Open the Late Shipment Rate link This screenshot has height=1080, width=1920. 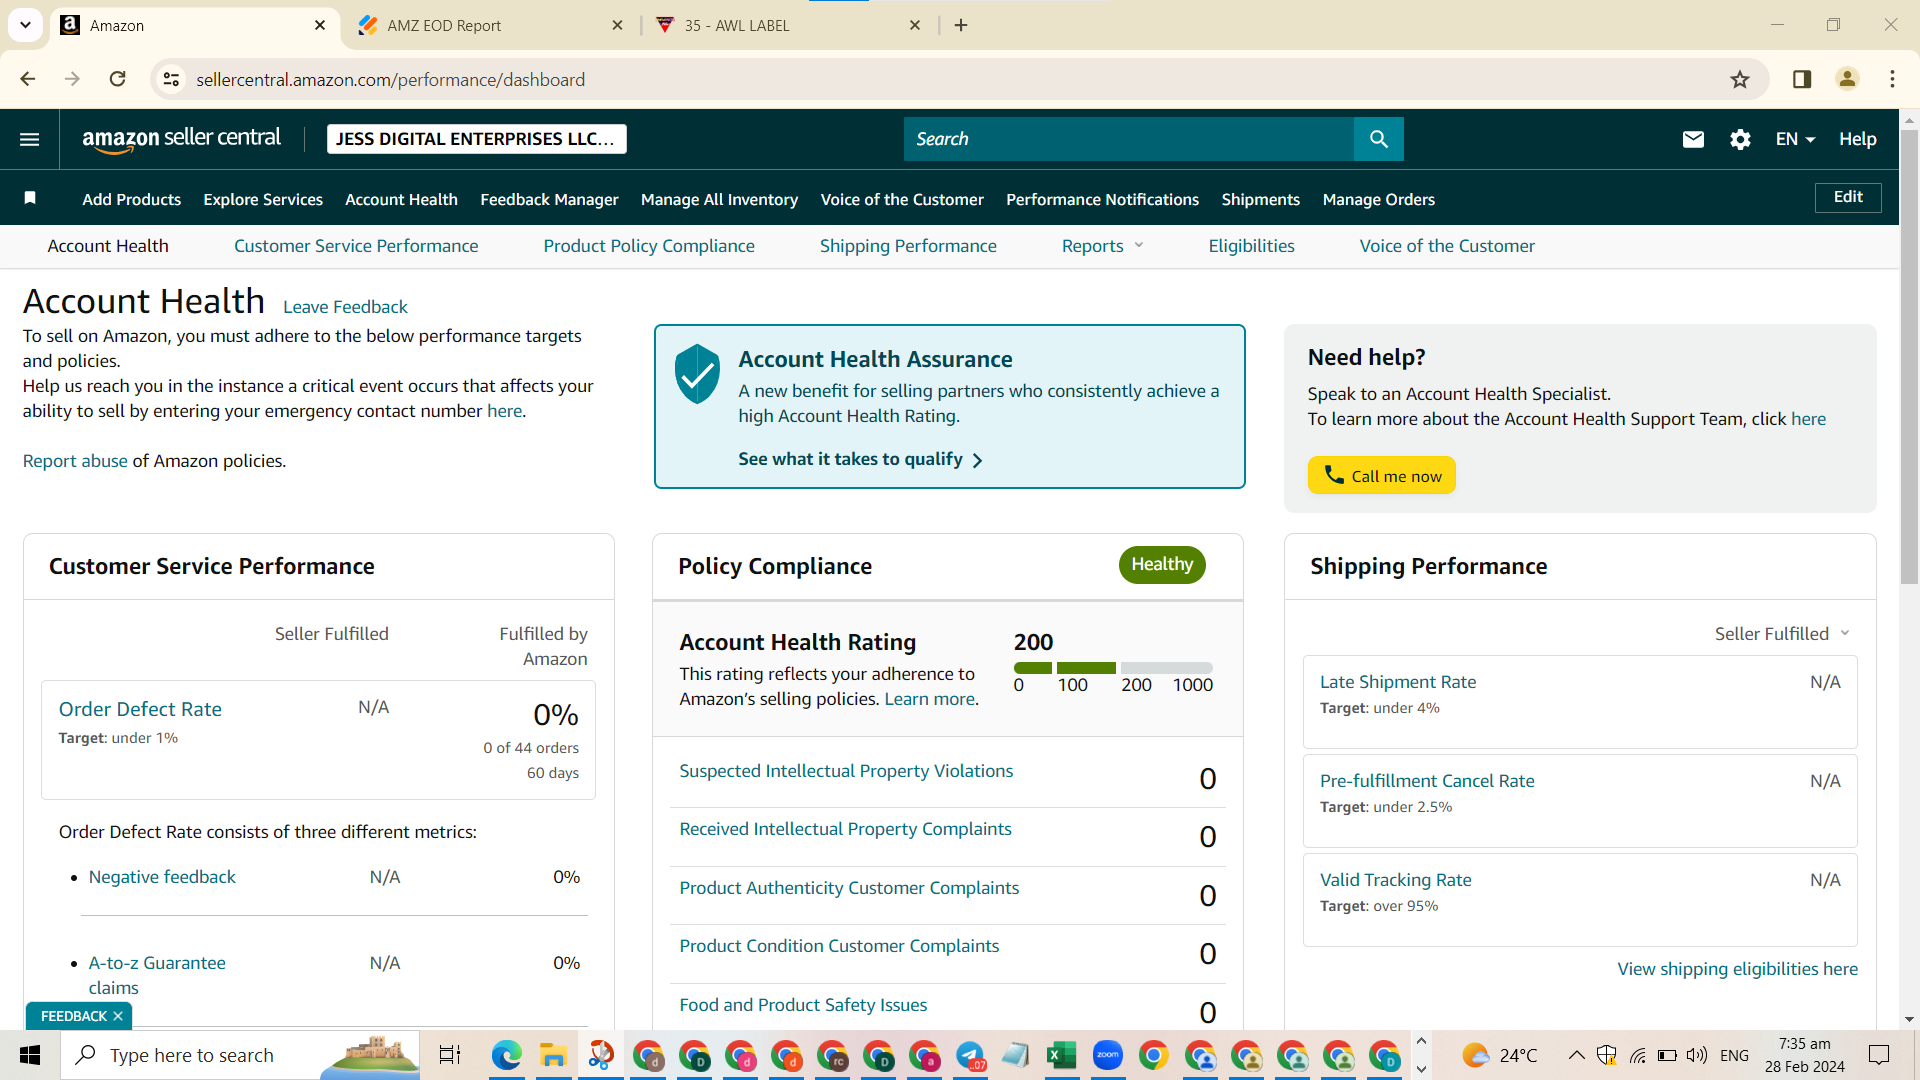point(1398,682)
